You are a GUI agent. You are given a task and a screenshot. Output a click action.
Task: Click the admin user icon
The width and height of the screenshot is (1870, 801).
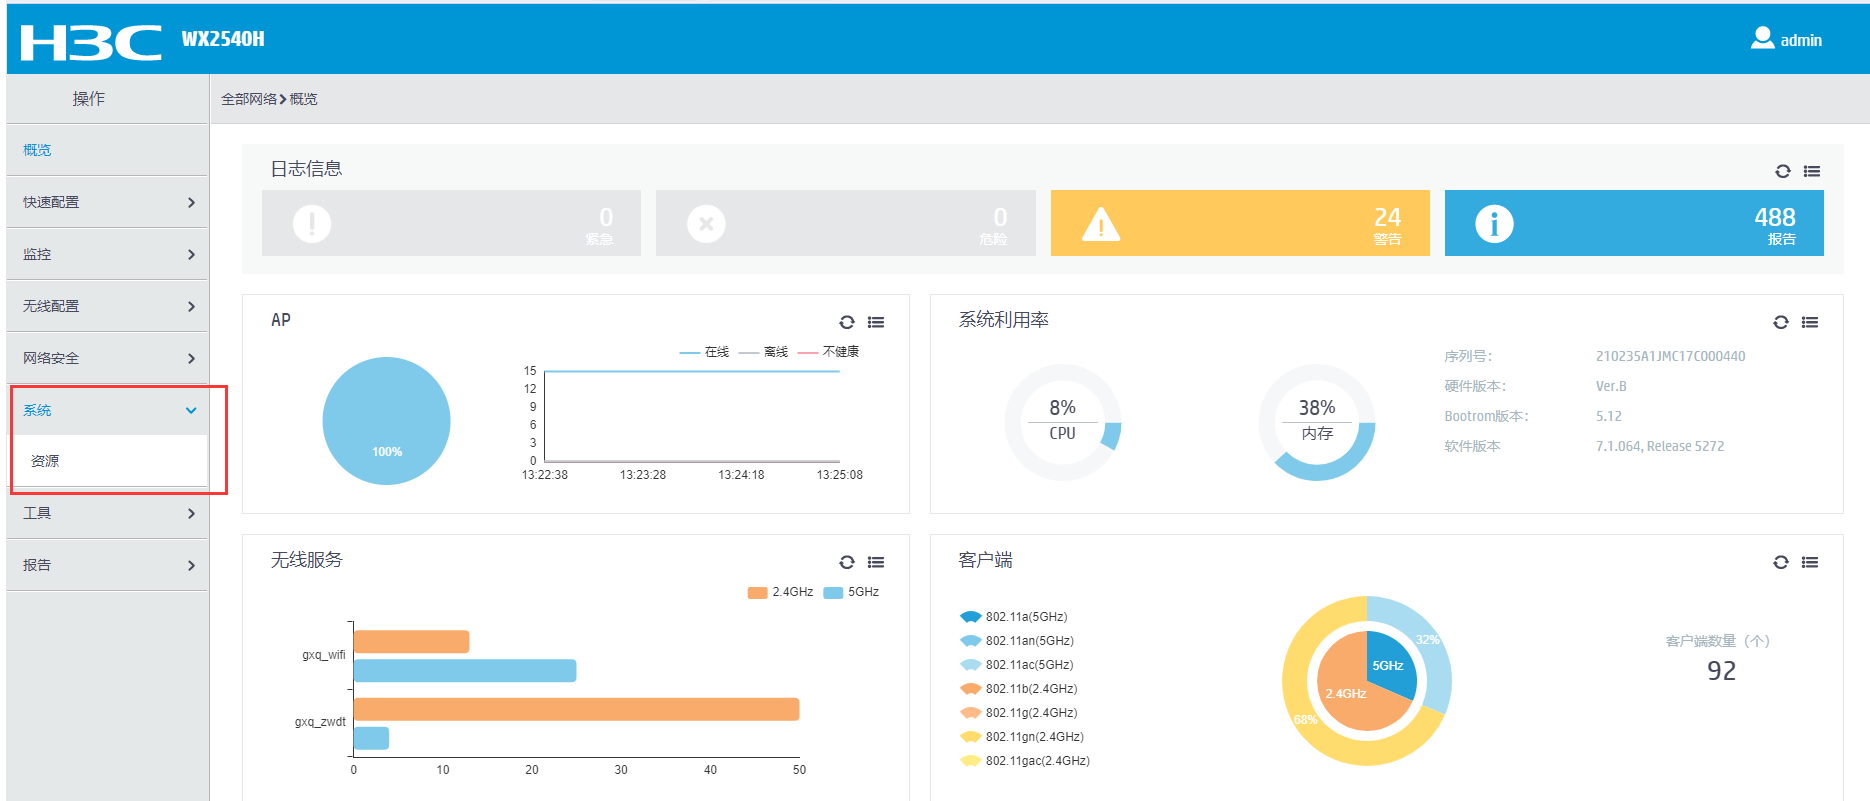(1762, 39)
